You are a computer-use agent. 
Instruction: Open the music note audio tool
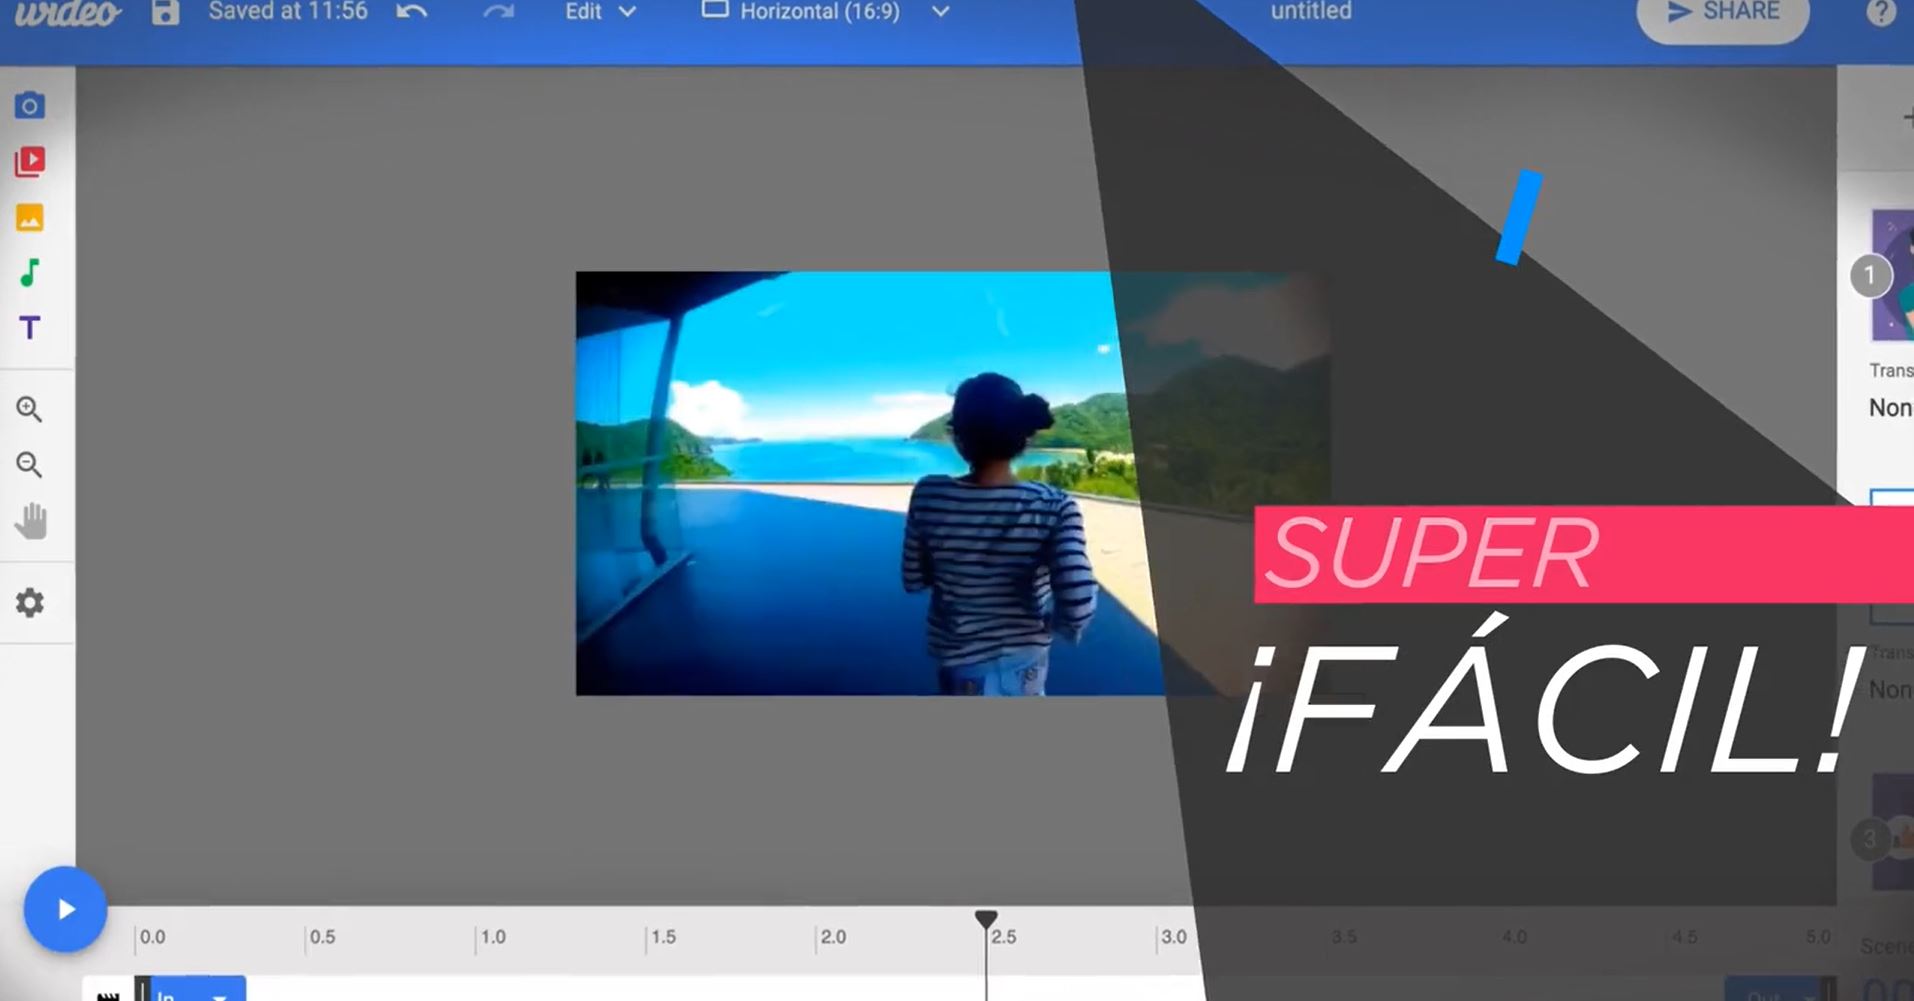coord(30,272)
